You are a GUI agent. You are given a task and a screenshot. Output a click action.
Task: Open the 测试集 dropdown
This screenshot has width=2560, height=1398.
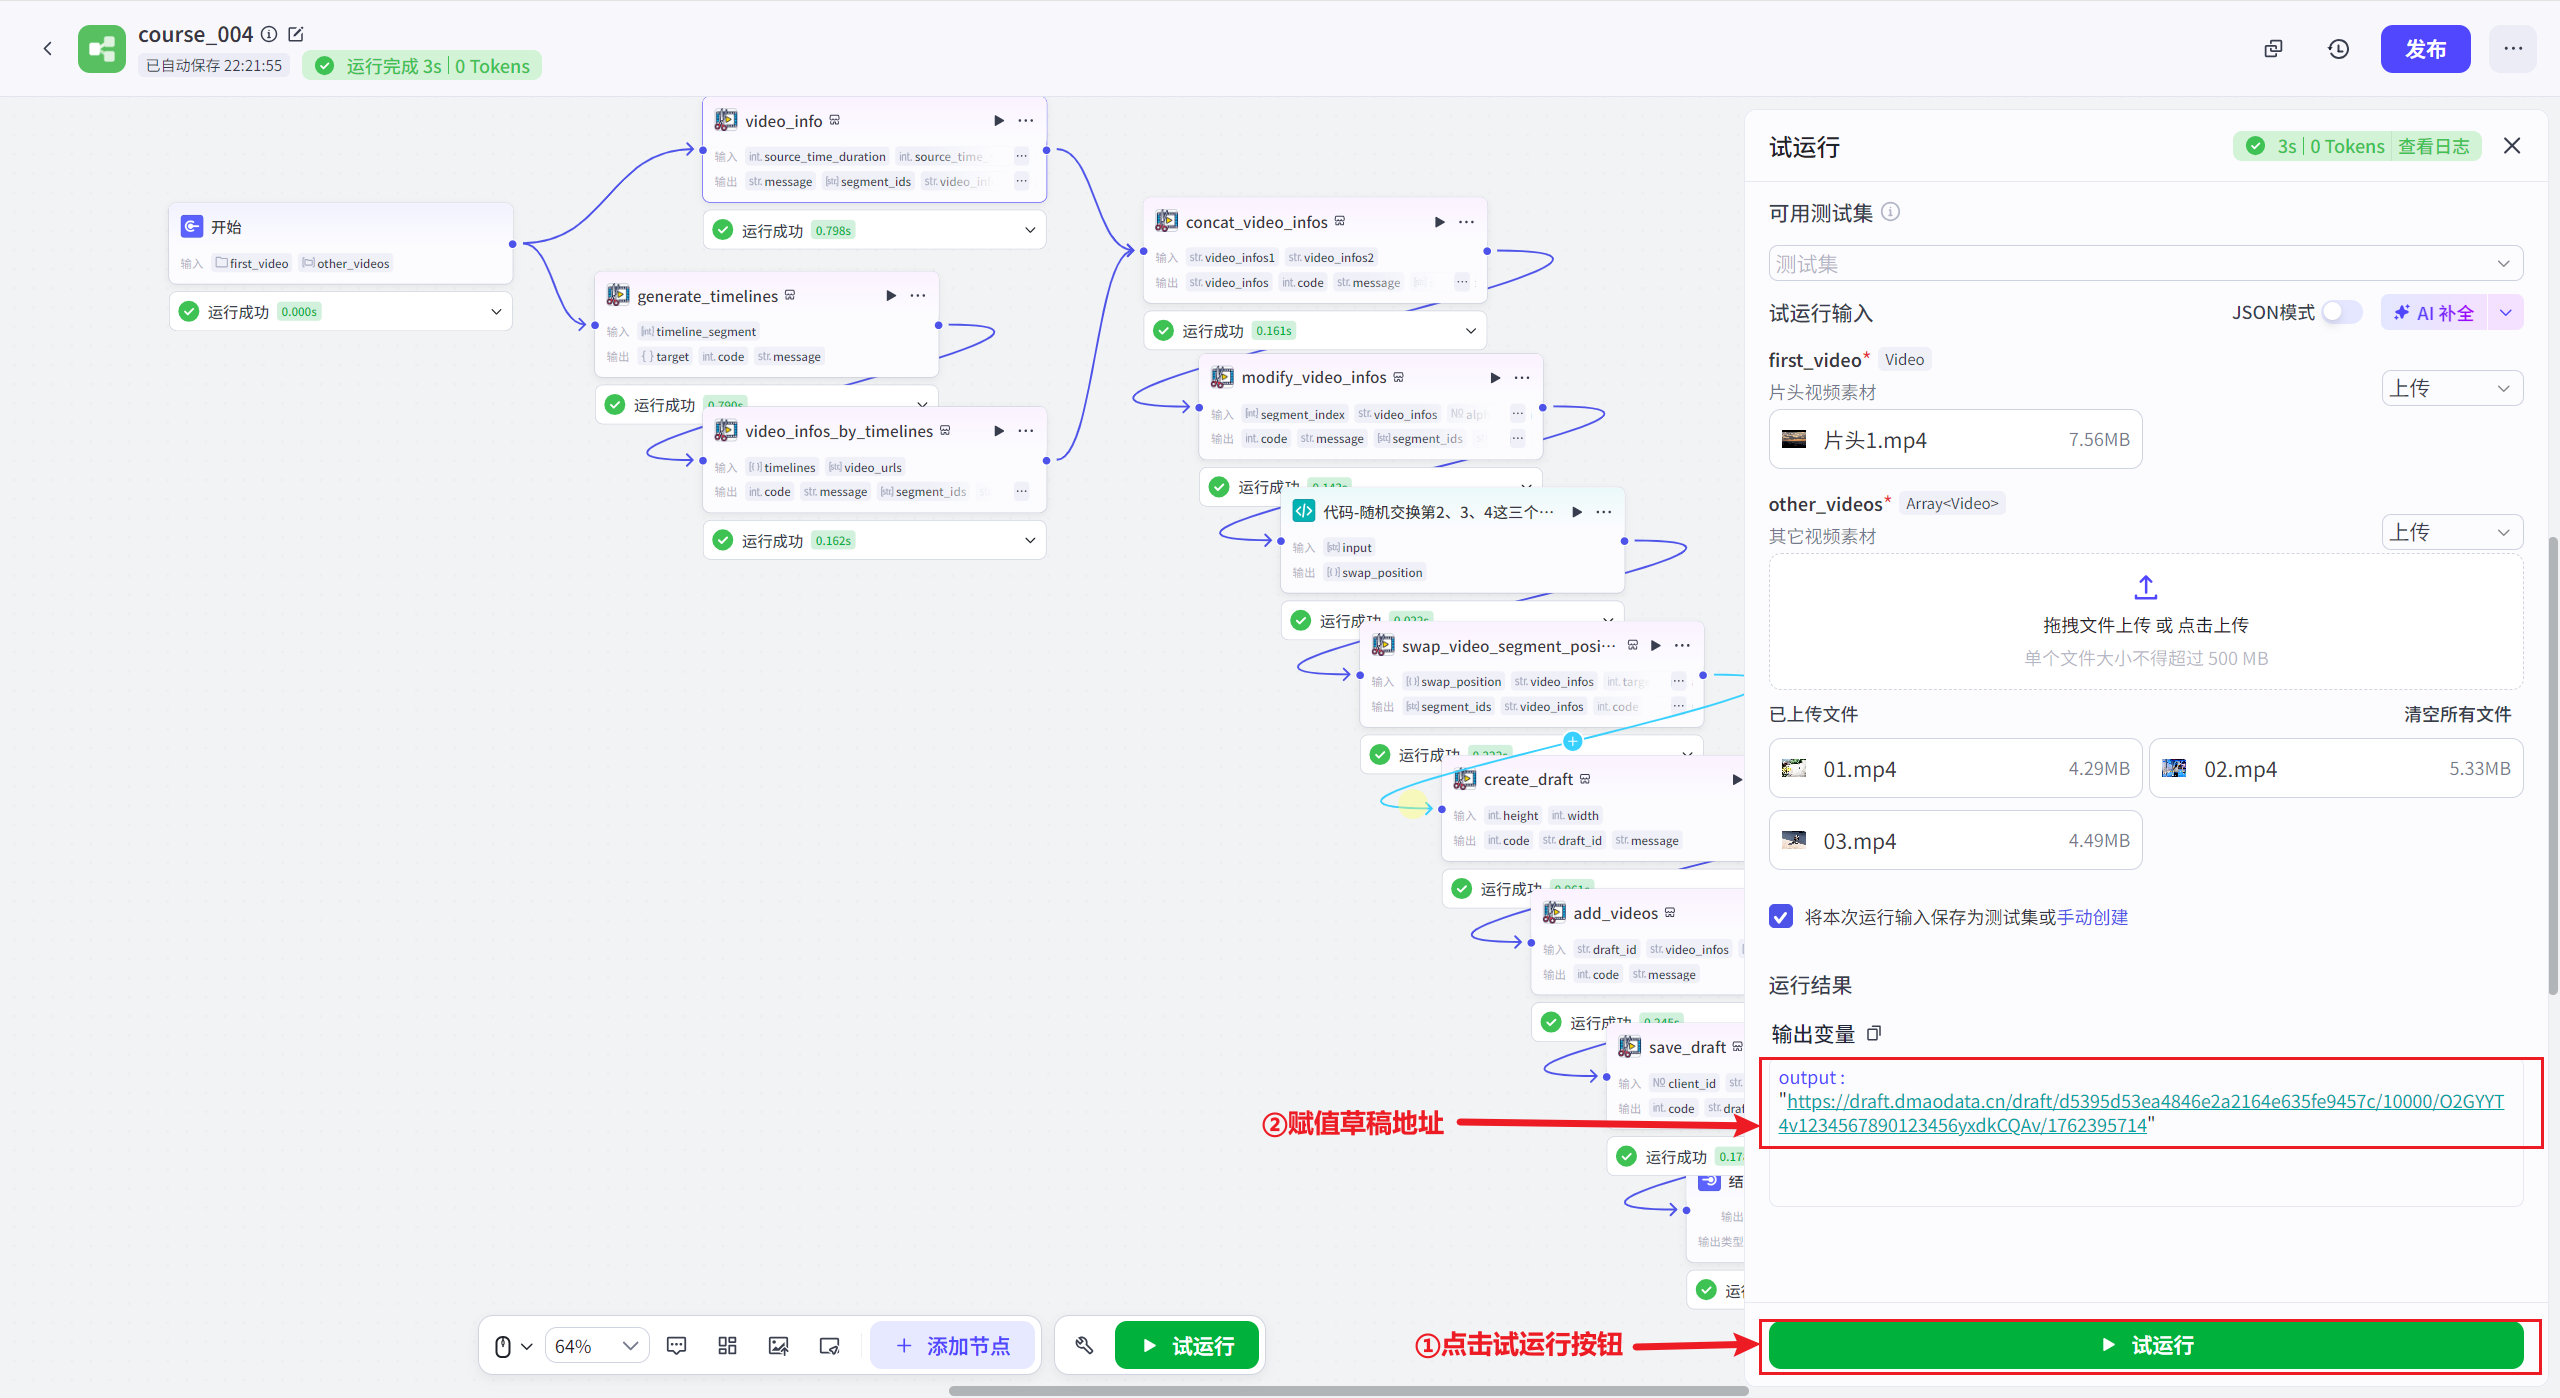tap(2145, 264)
